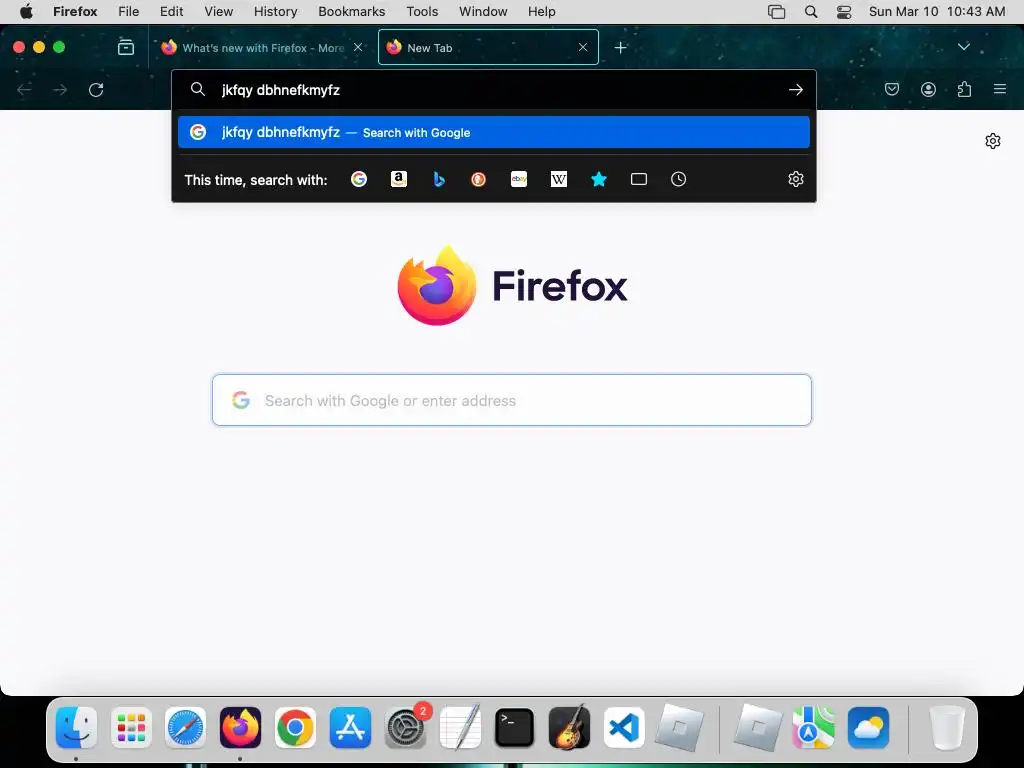
Task: Open the Firefox account icon
Action: point(928,89)
